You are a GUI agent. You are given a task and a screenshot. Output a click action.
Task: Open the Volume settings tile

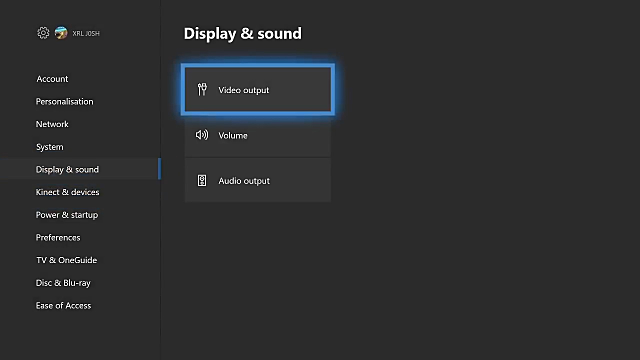(258, 136)
